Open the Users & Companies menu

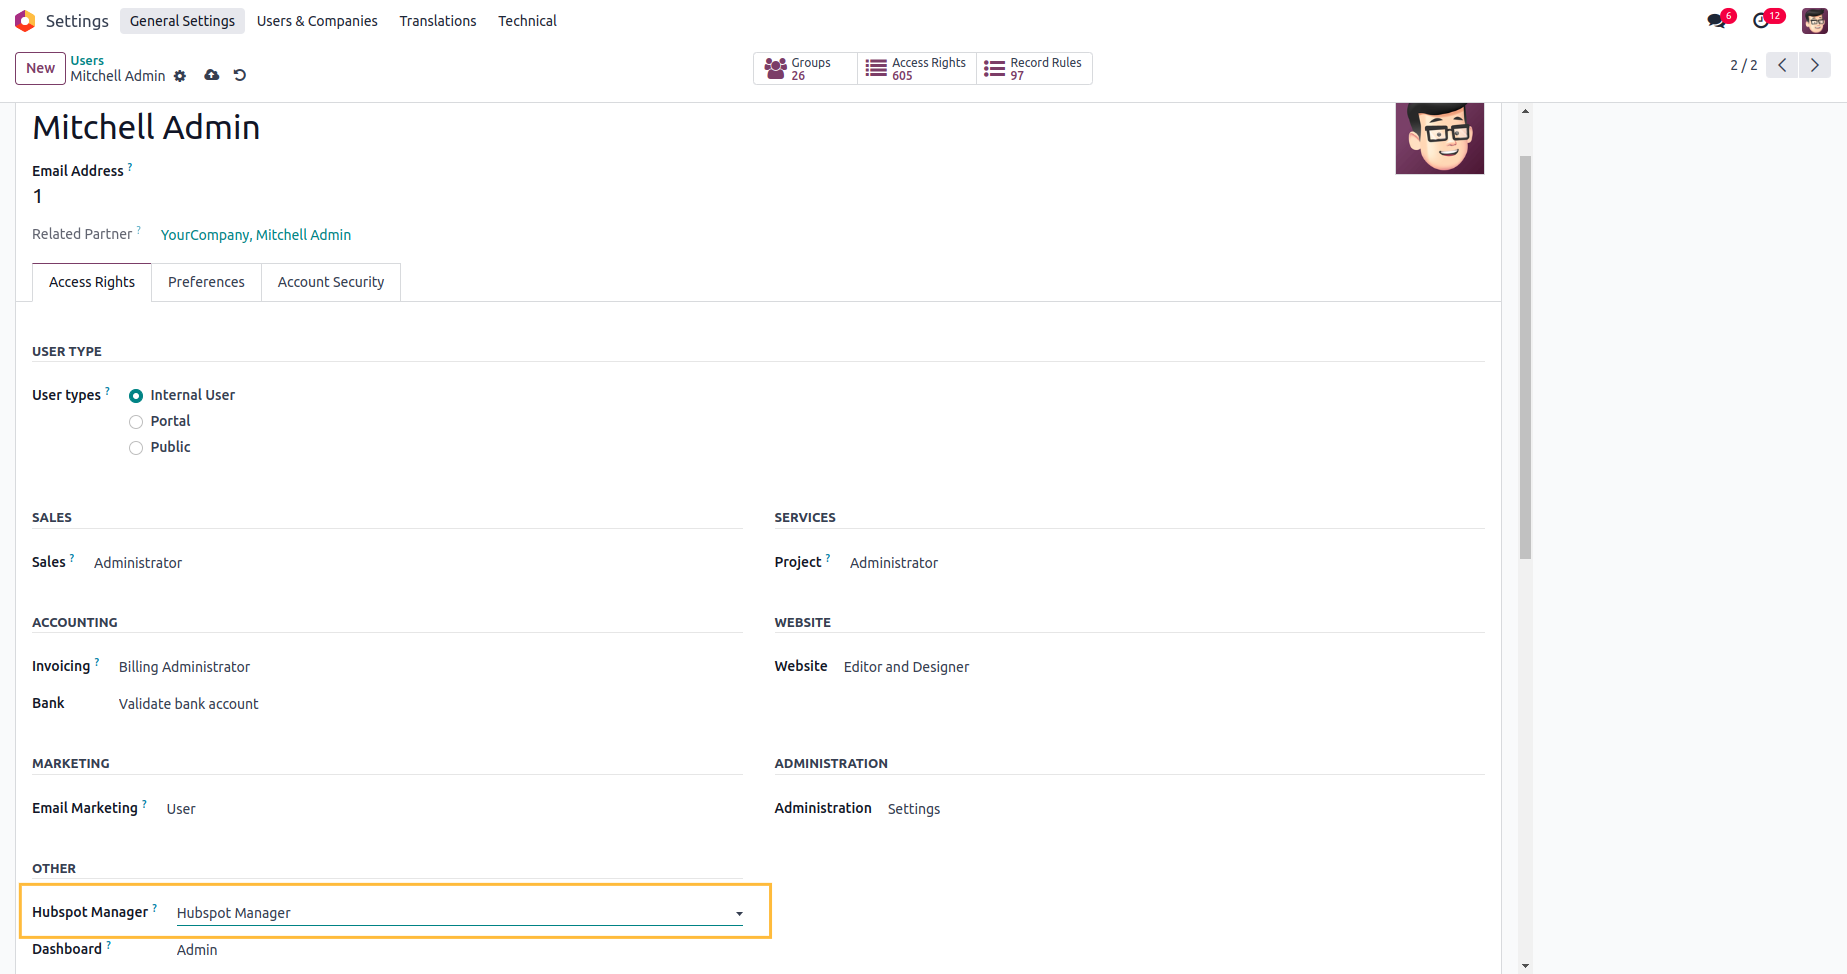[317, 21]
